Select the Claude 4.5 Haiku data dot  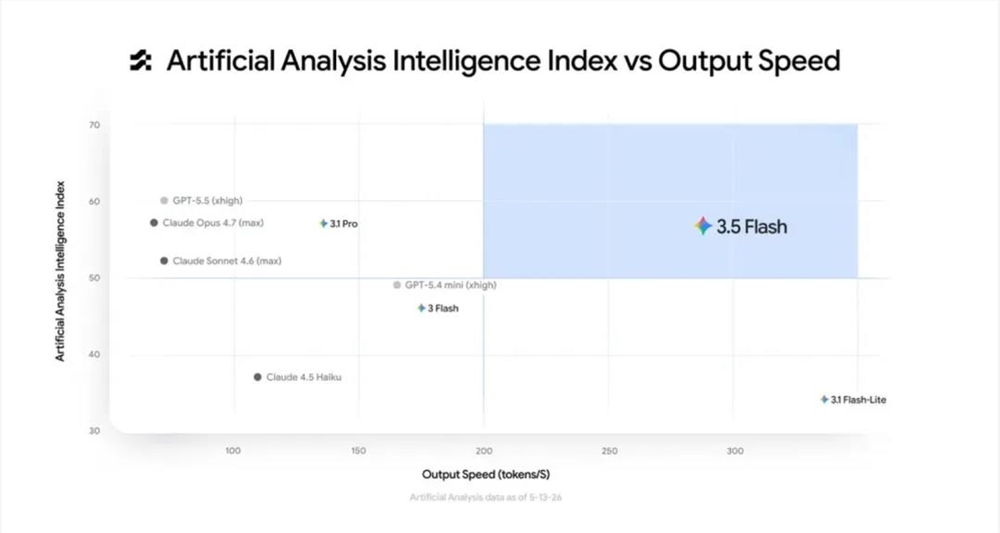(258, 377)
